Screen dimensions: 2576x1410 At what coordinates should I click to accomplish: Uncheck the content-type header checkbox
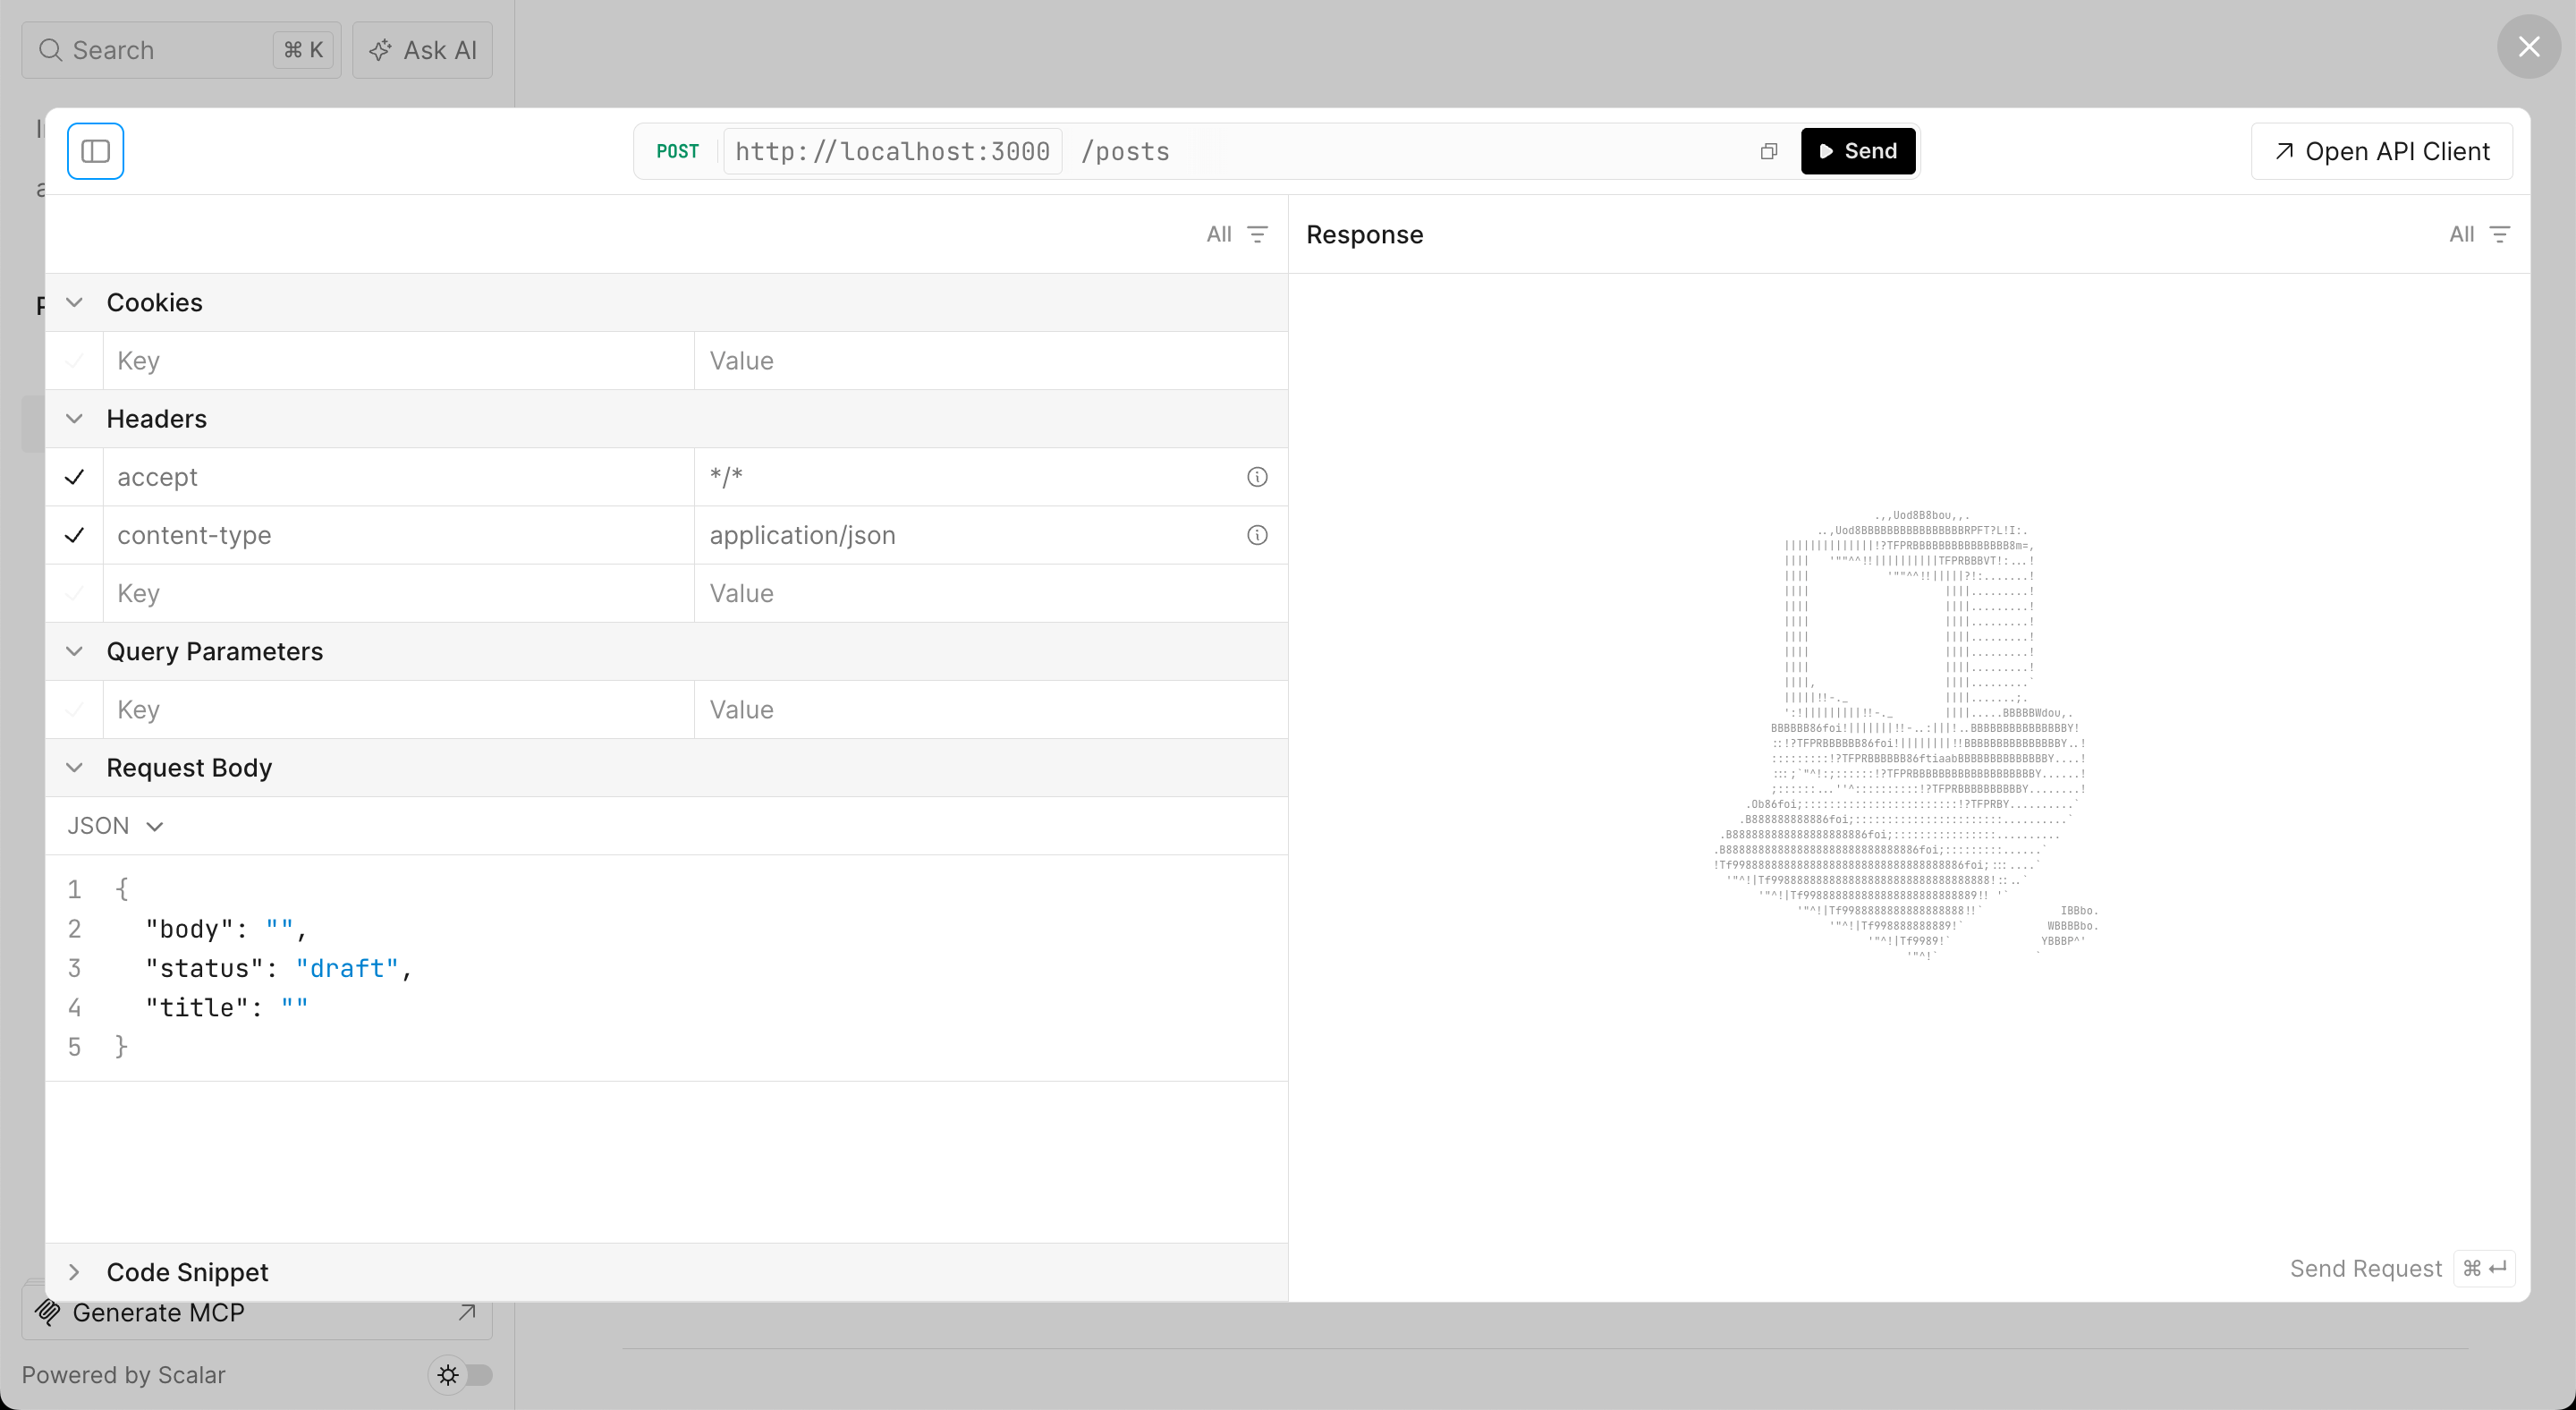75,535
